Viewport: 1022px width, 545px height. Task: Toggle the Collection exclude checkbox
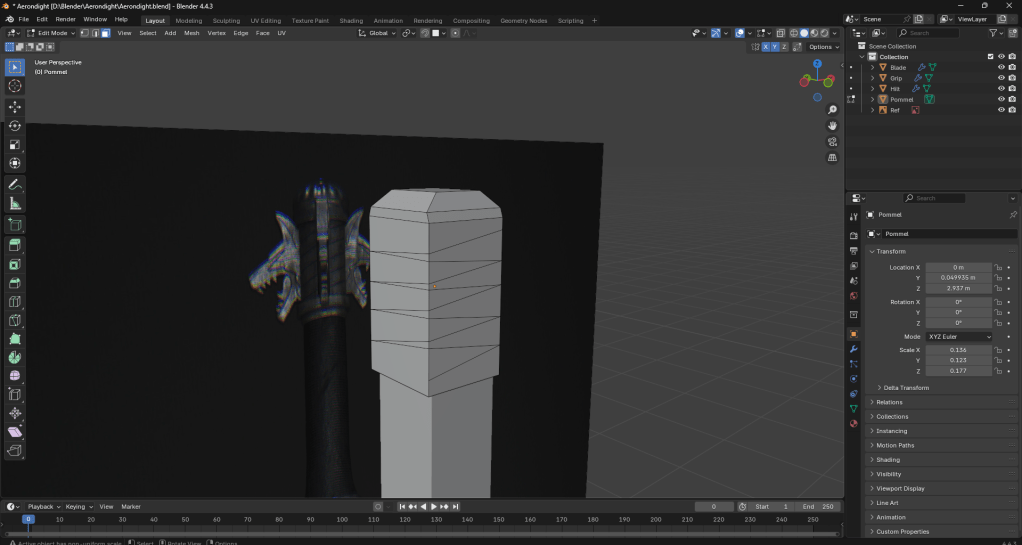click(x=990, y=57)
